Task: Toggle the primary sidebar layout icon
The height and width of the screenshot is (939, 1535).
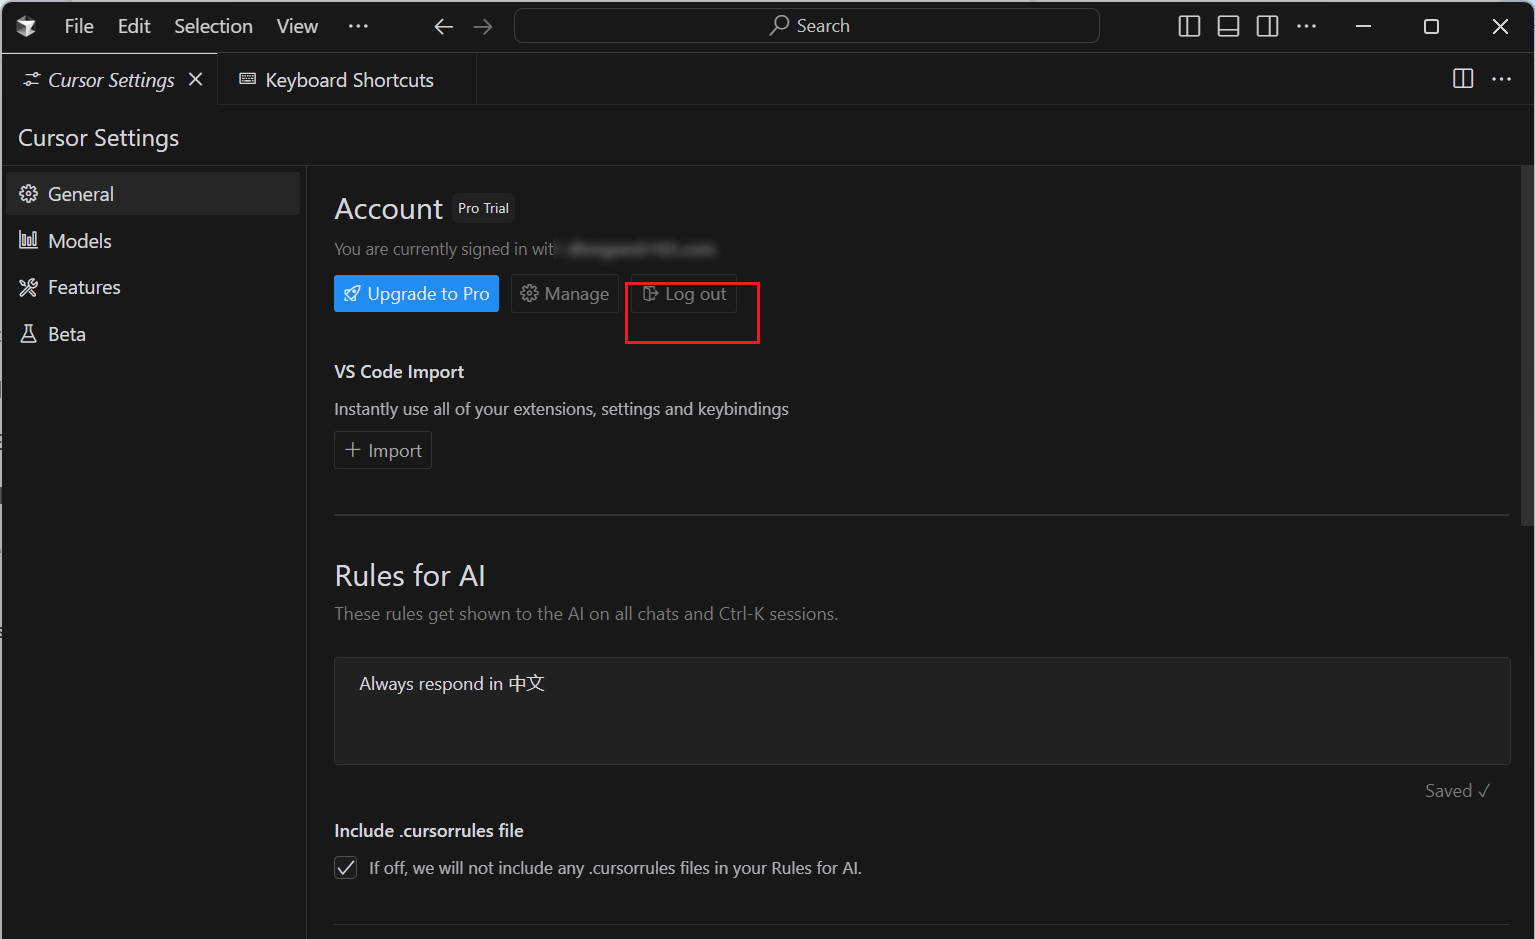Action: click(1189, 27)
